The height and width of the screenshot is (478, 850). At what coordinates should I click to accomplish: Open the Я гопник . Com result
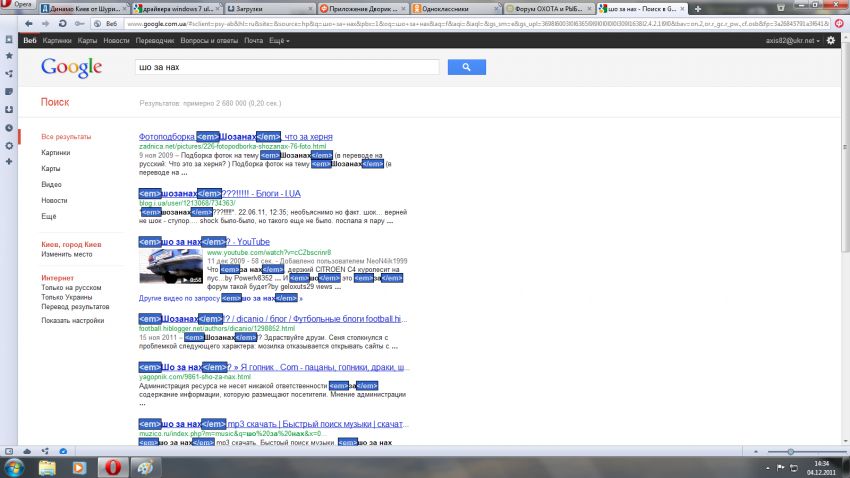coord(274,367)
